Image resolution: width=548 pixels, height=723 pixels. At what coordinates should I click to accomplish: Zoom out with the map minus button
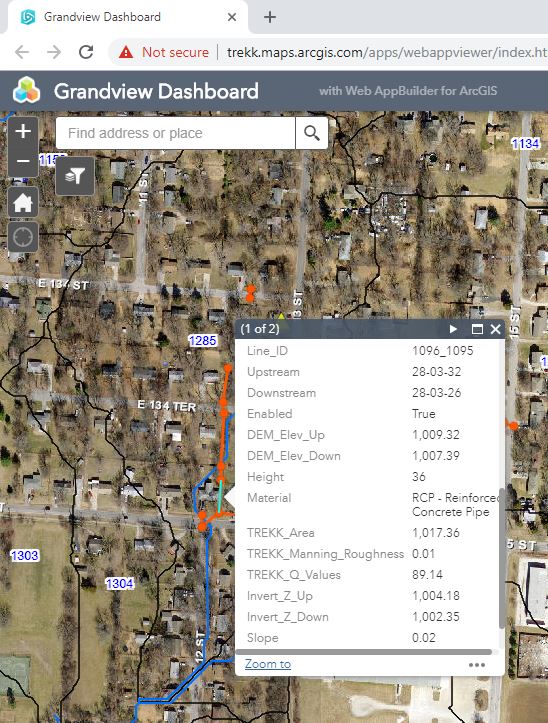[23, 162]
